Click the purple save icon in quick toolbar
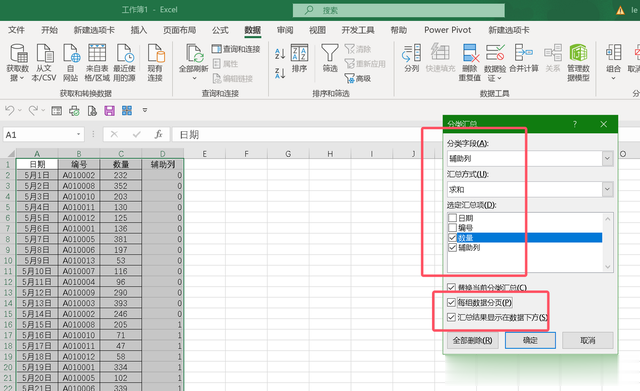 tap(109, 111)
